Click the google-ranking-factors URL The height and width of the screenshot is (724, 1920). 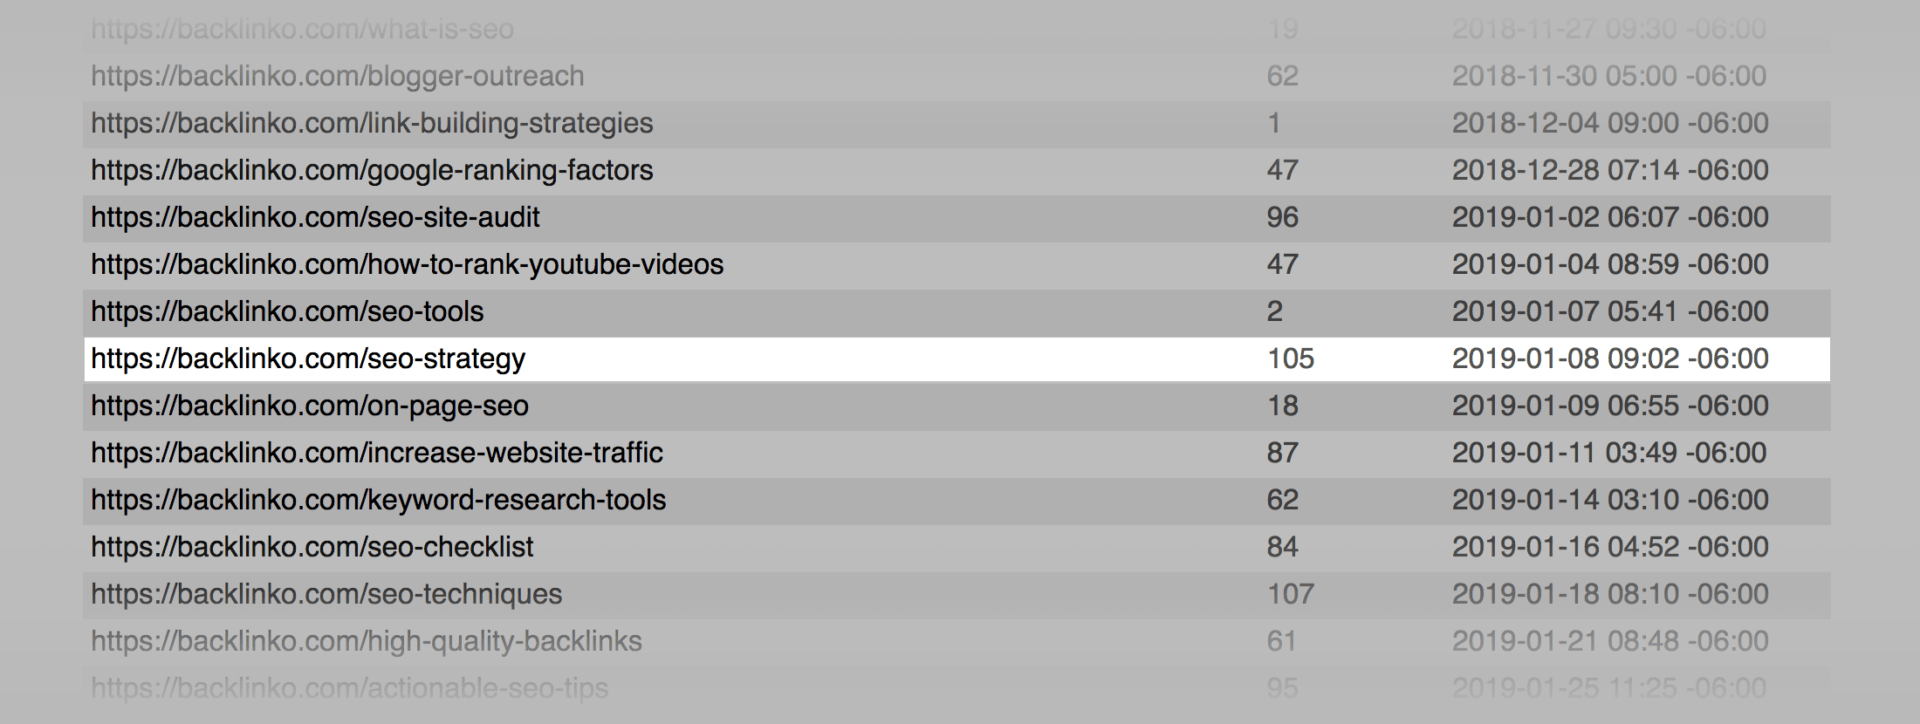[372, 171]
